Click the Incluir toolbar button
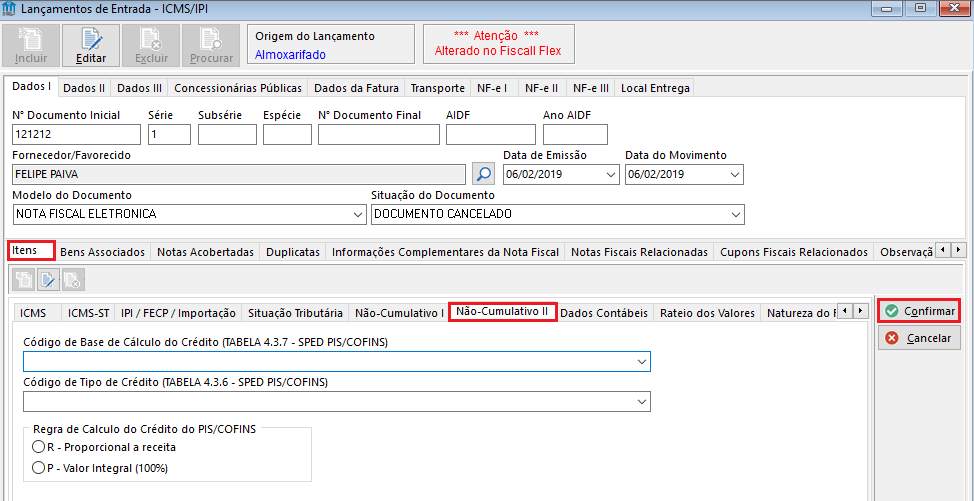Image resolution: width=974 pixels, height=501 pixels. (x=31, y=46)
